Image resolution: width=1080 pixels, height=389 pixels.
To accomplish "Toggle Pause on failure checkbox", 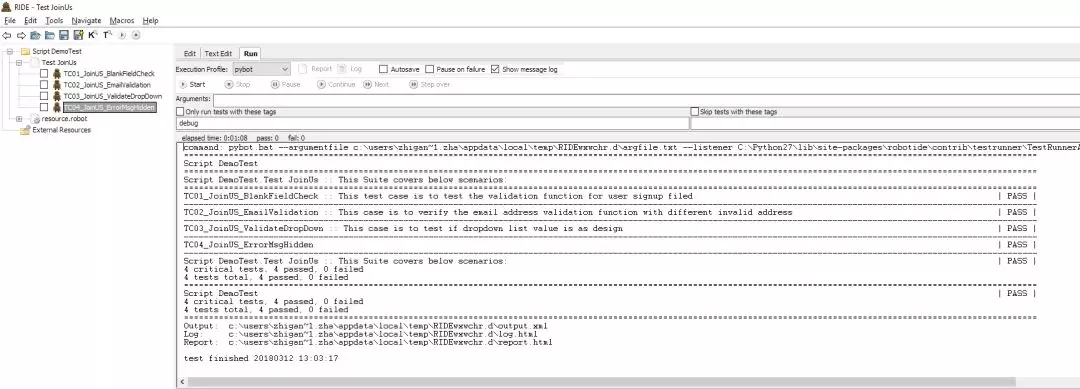I will [x=430, y=70].
